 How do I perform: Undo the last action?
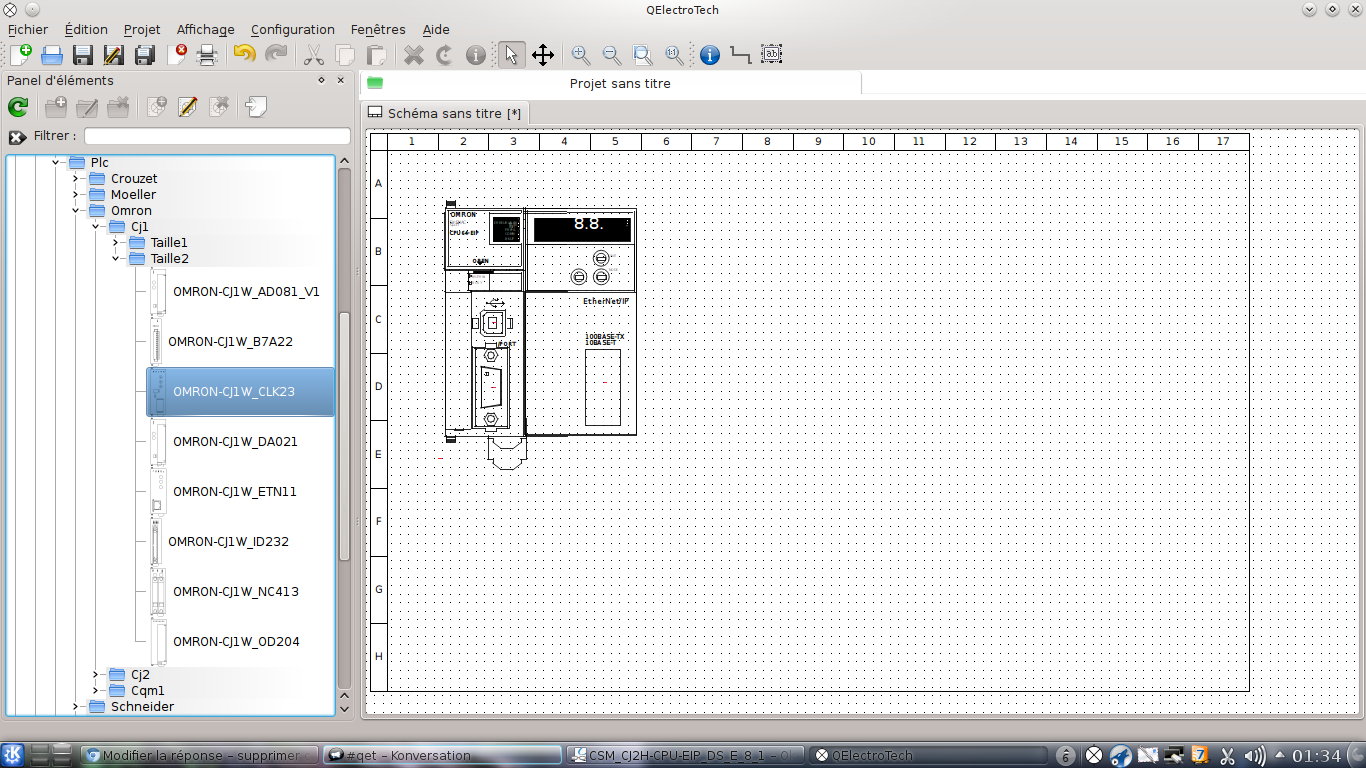tap(244, 55)
